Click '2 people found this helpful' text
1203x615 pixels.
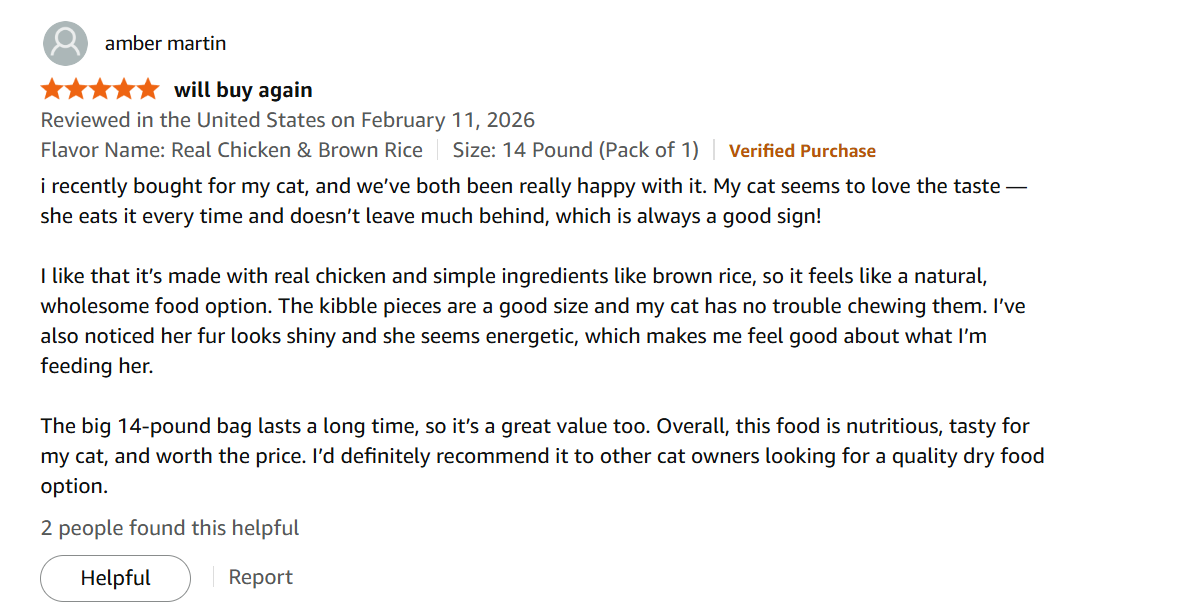click(x=169, y=527)
